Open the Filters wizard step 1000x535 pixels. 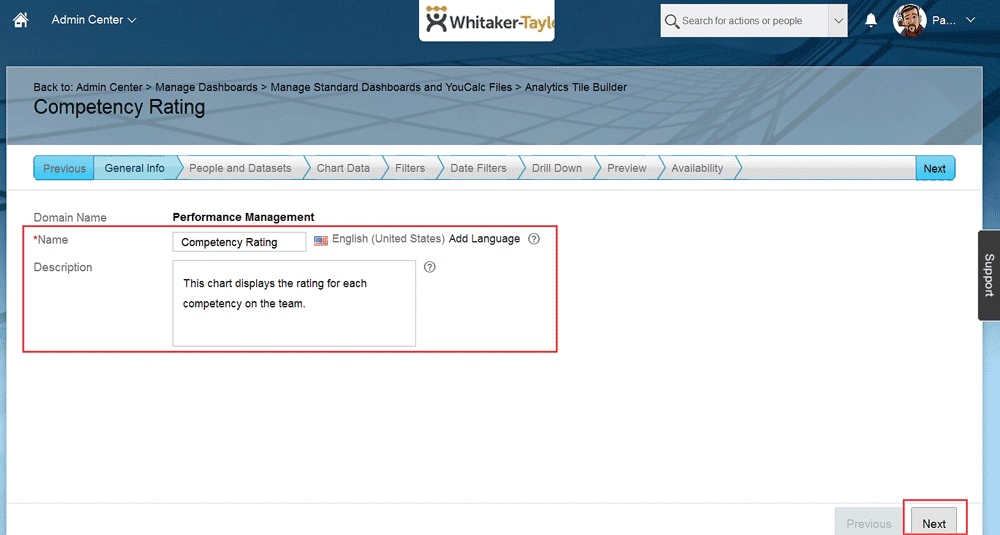point(410,168)
